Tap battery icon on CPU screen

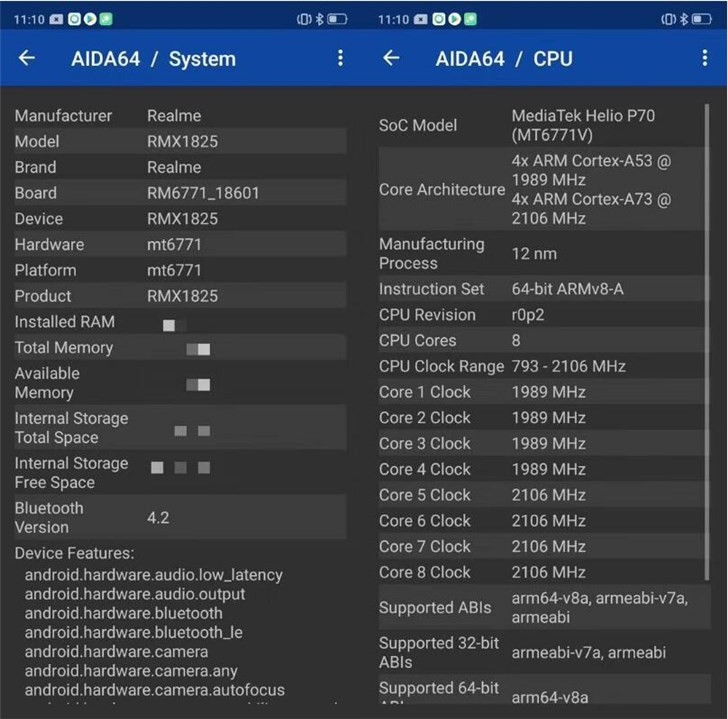[702, 19]
